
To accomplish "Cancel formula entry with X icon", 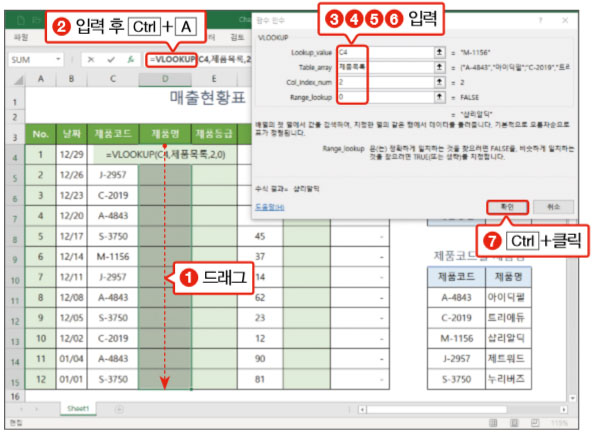I will [x=91, y=60].
